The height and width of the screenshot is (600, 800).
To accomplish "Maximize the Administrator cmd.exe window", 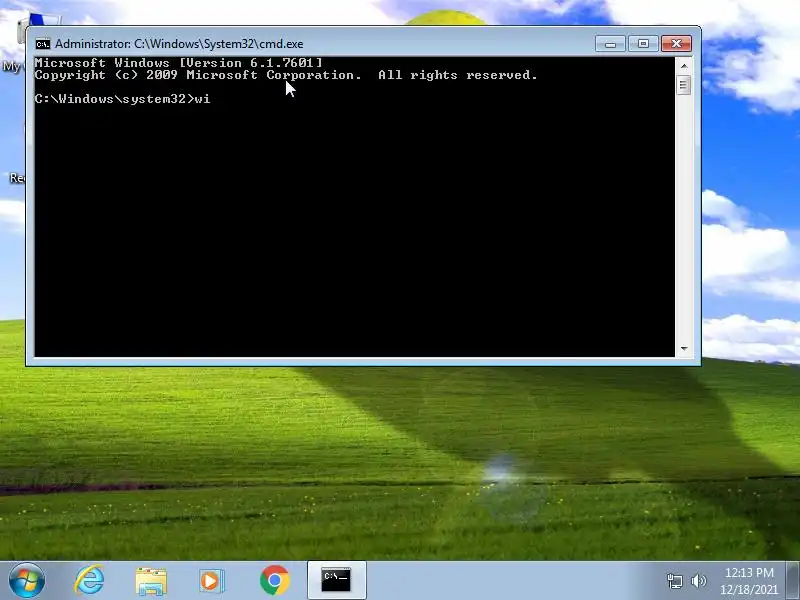I will click(643, 44).
